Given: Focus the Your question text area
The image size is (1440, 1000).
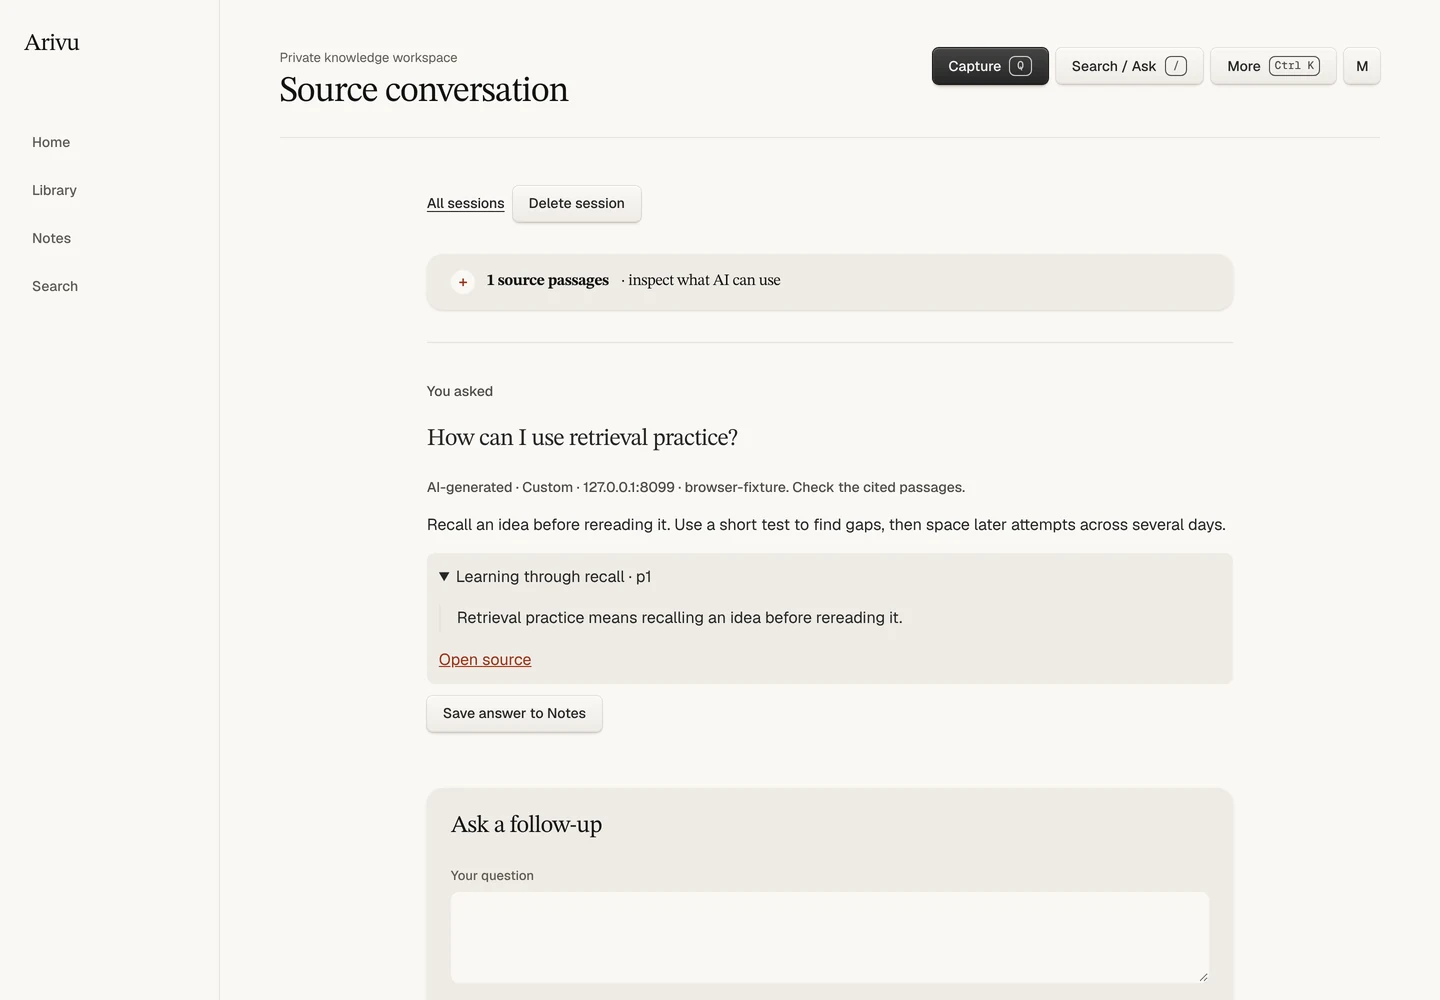Looking at the screenshot, I should (830, 937).
